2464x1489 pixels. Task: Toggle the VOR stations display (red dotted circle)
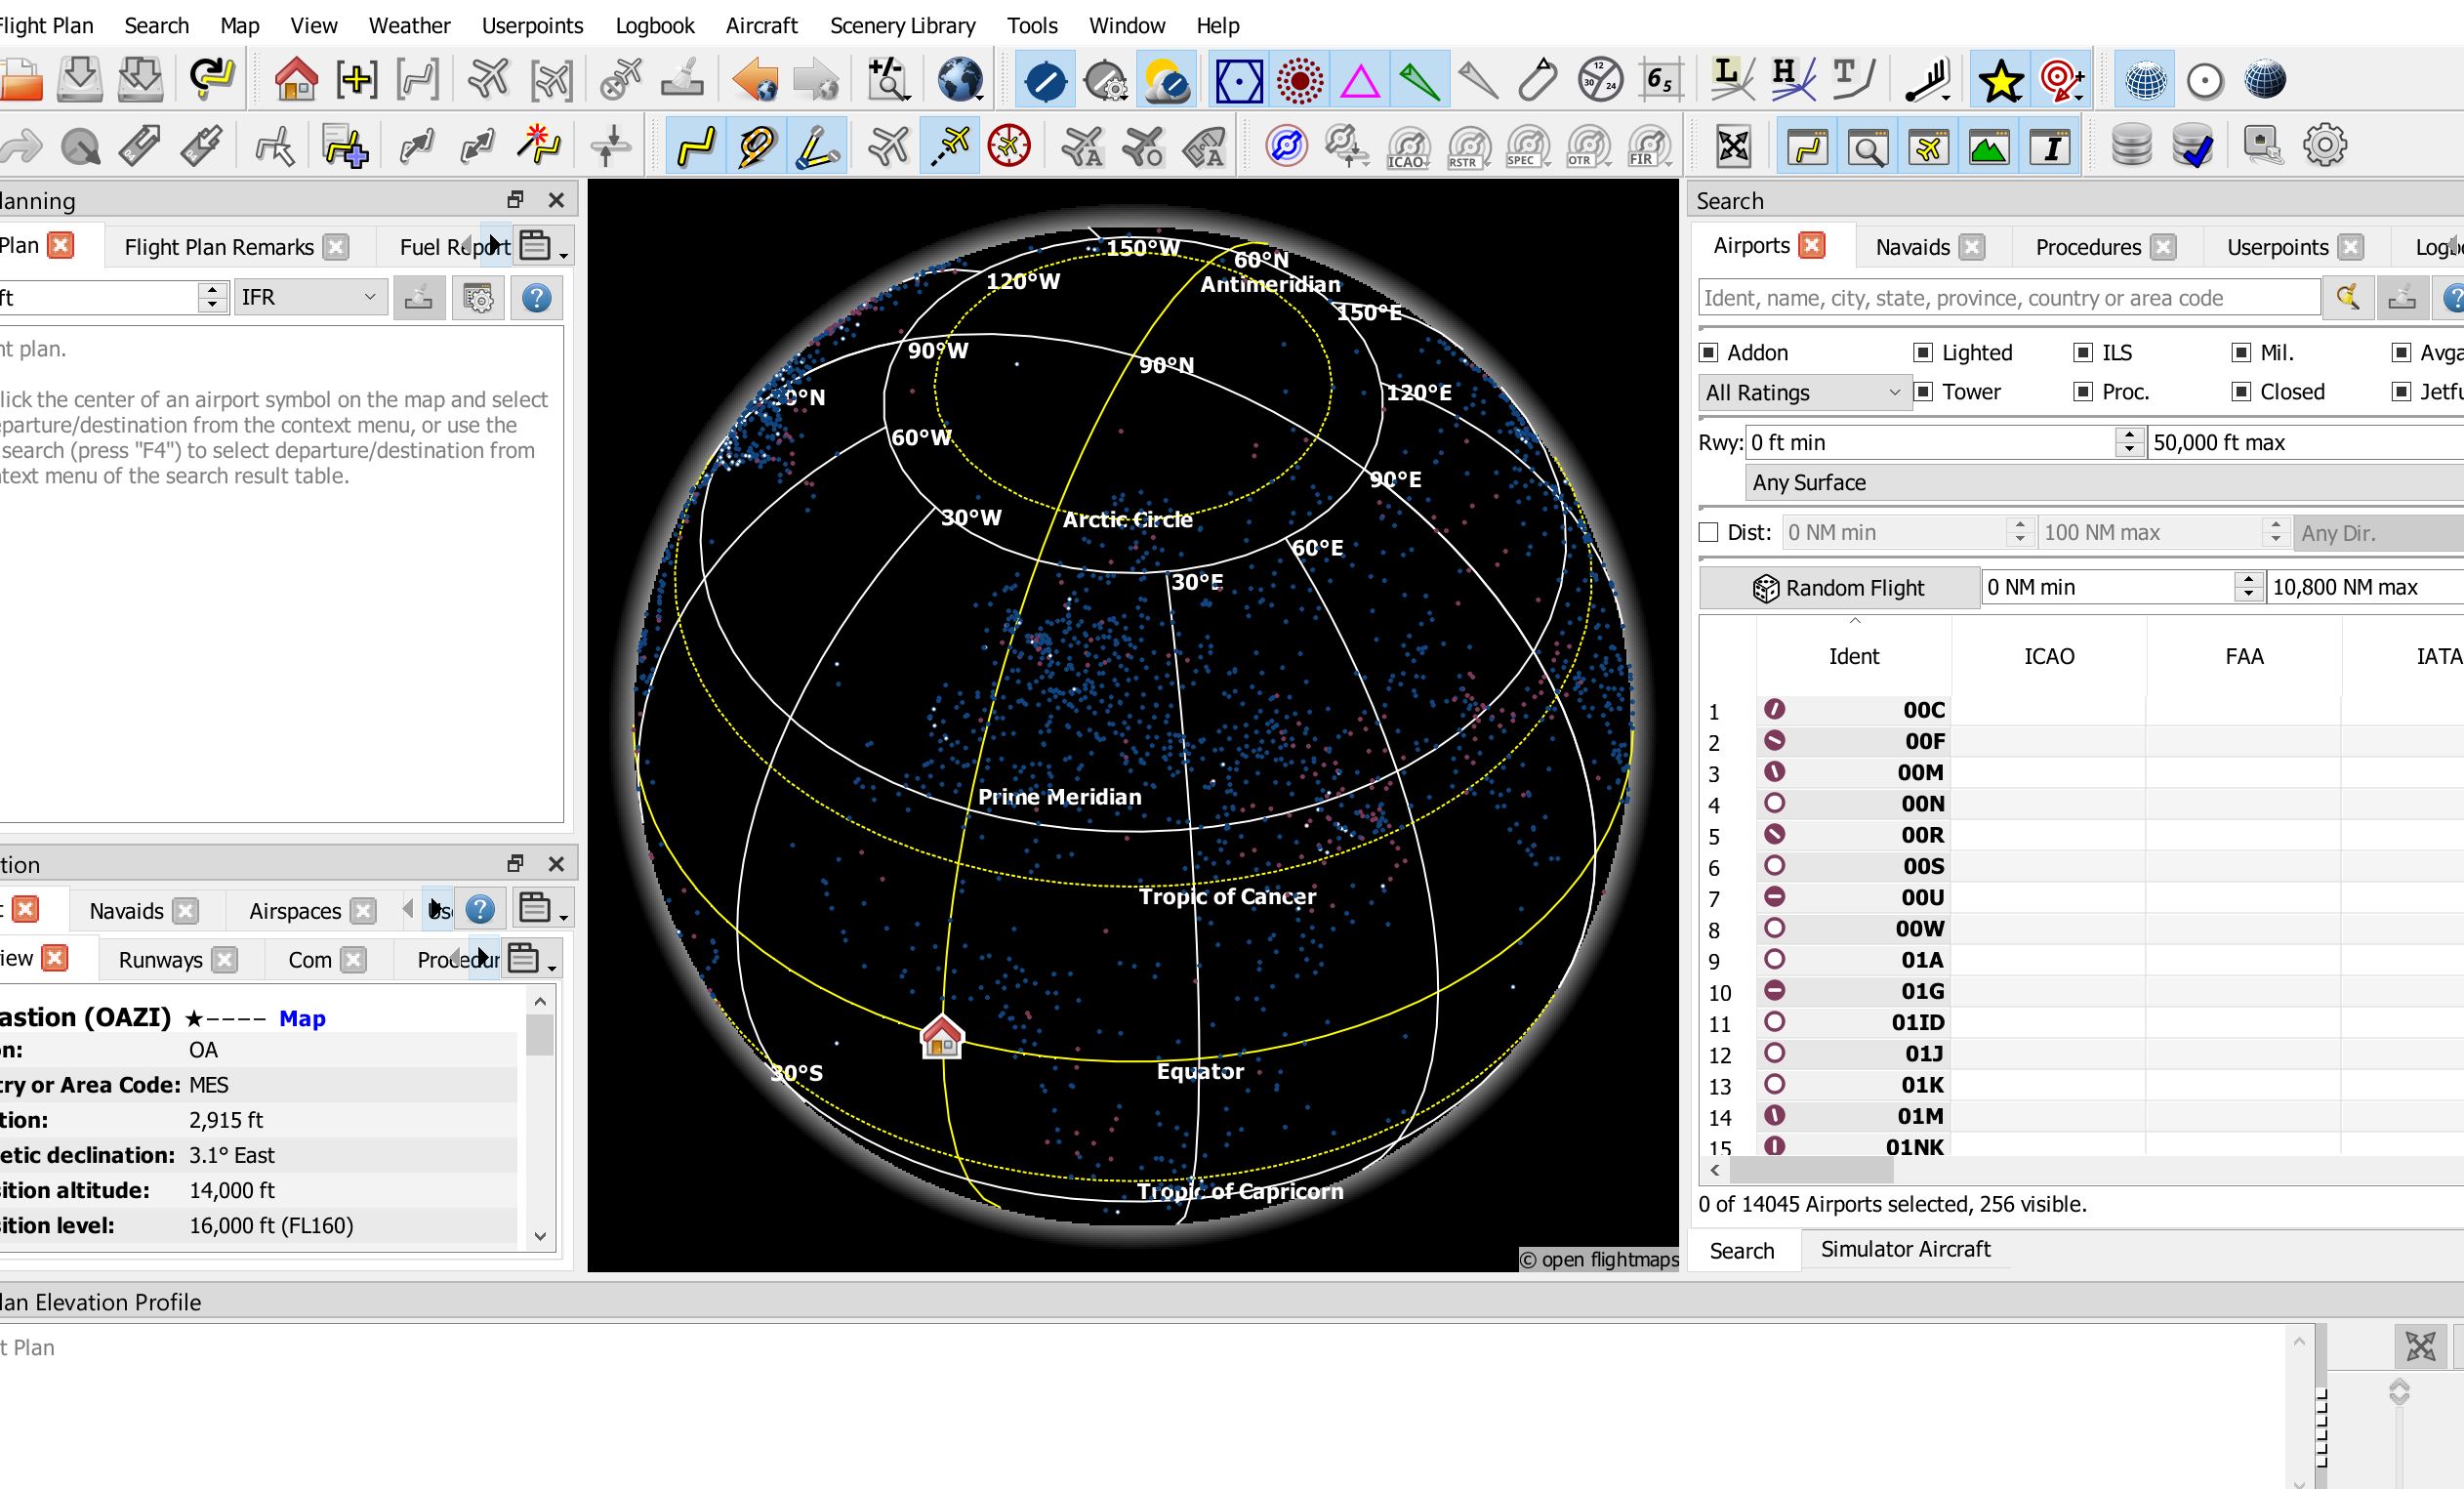[1299, 80]
